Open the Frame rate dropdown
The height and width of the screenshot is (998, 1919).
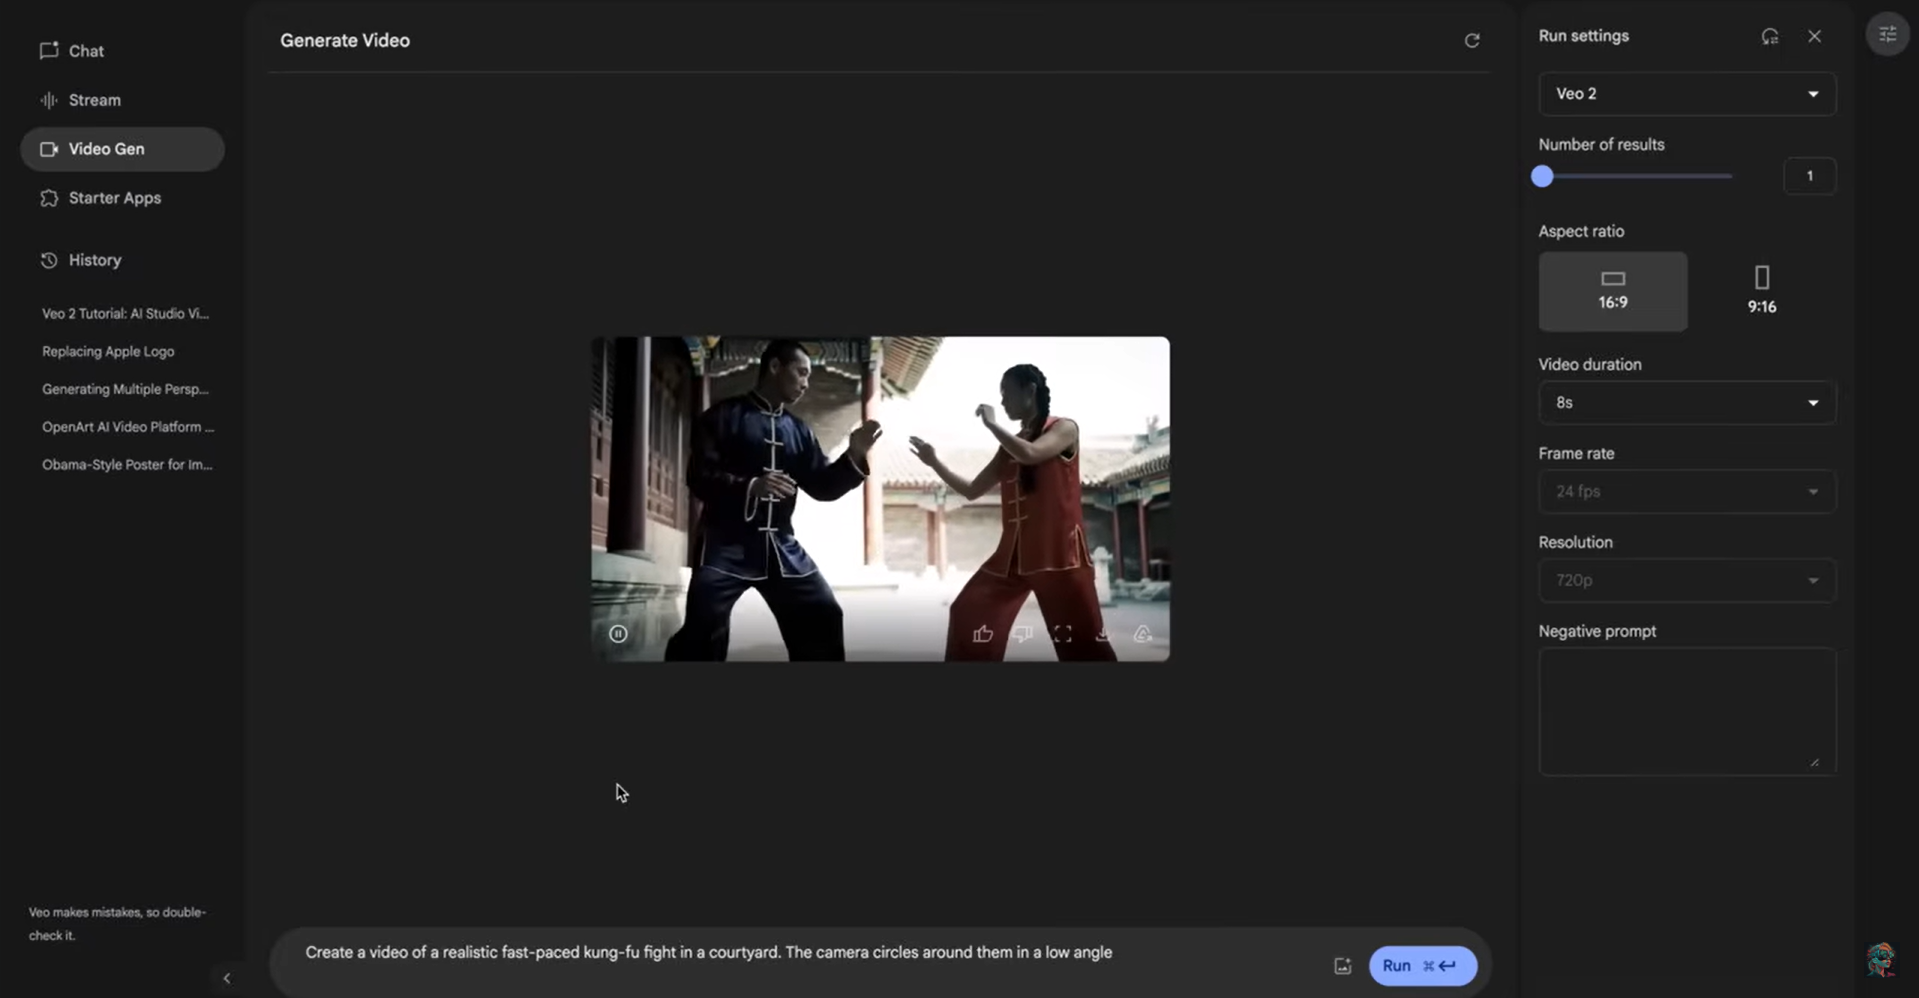tap(1686, 491)
